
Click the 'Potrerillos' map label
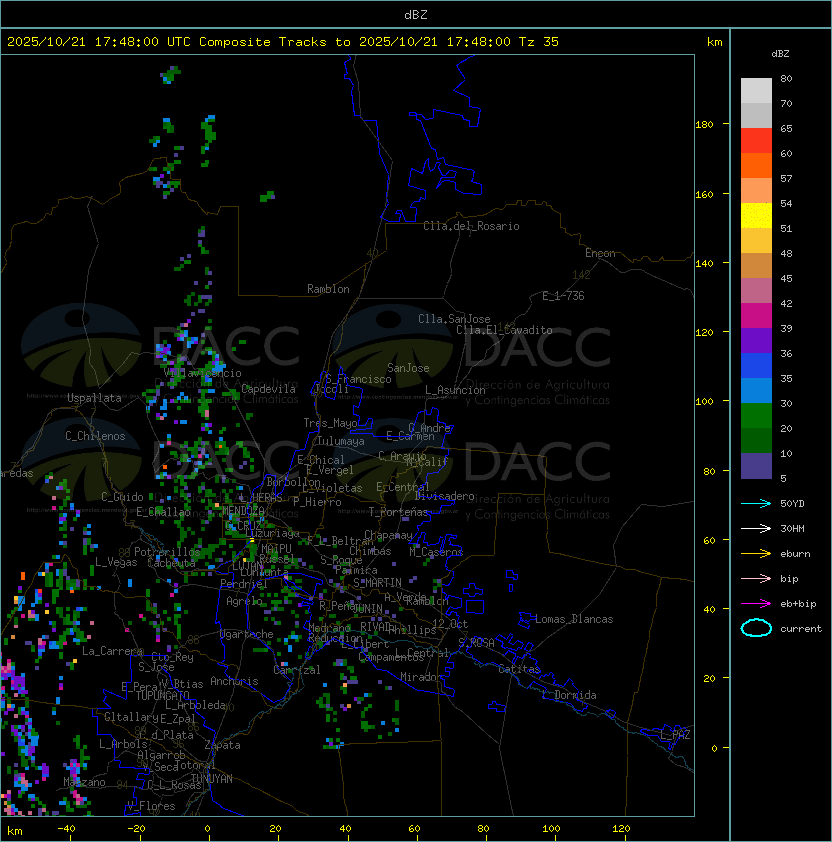tap(167, 552)
